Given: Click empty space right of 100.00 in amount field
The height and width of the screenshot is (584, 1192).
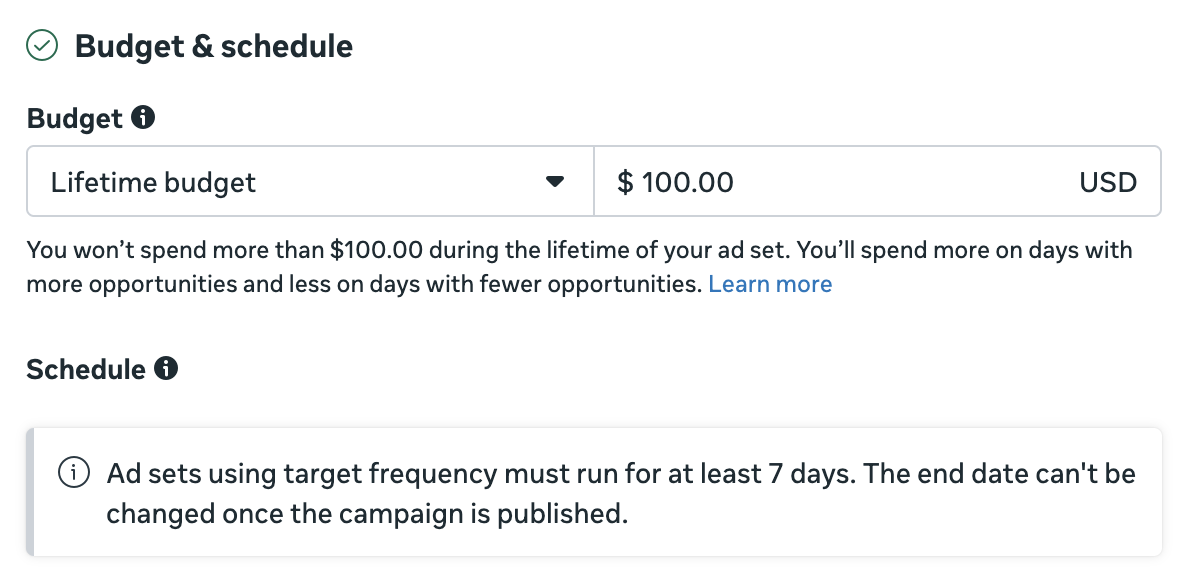Looking at the screenshot, I should point(900,182).
